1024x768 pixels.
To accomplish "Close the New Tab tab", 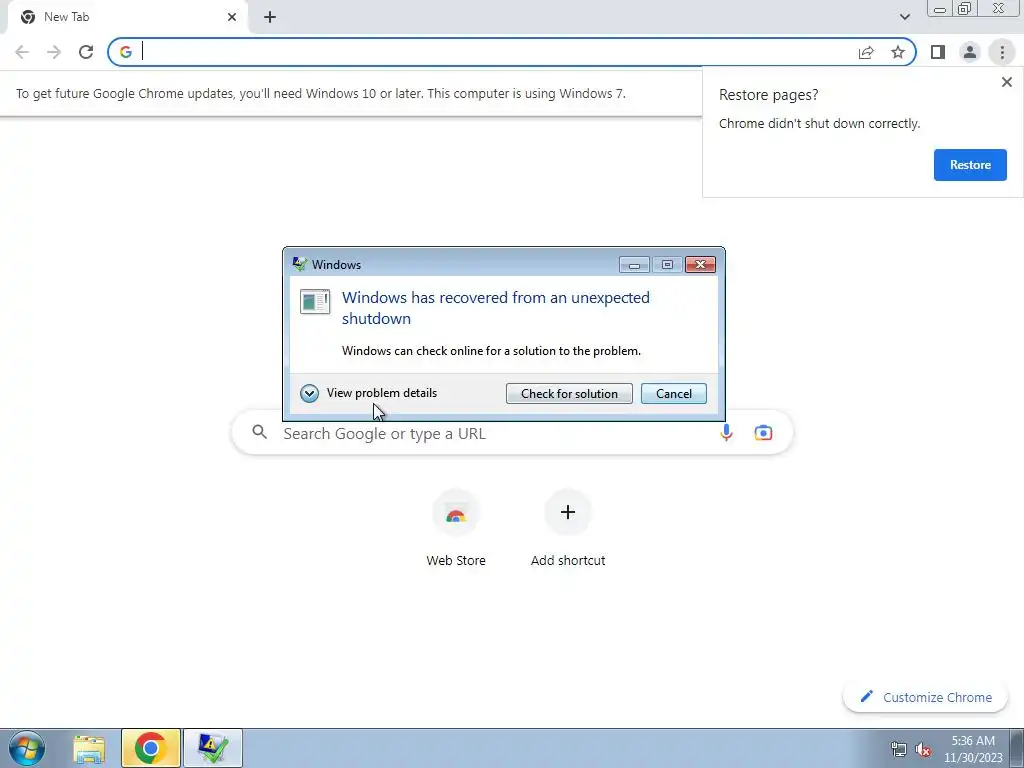I will point(232,17).
